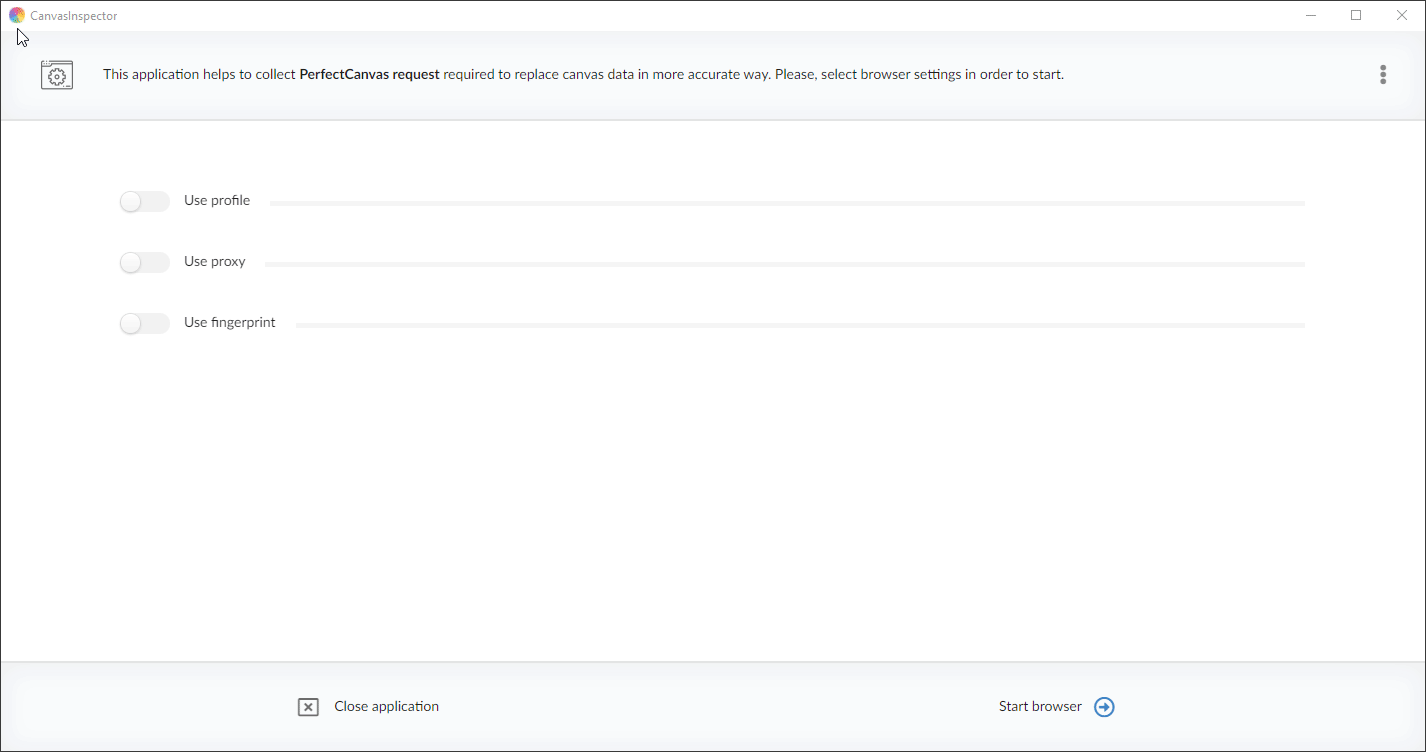
Task: Expand the Use fingerprint section divider line
Action: pyautogui.click(x=800, y=325)
